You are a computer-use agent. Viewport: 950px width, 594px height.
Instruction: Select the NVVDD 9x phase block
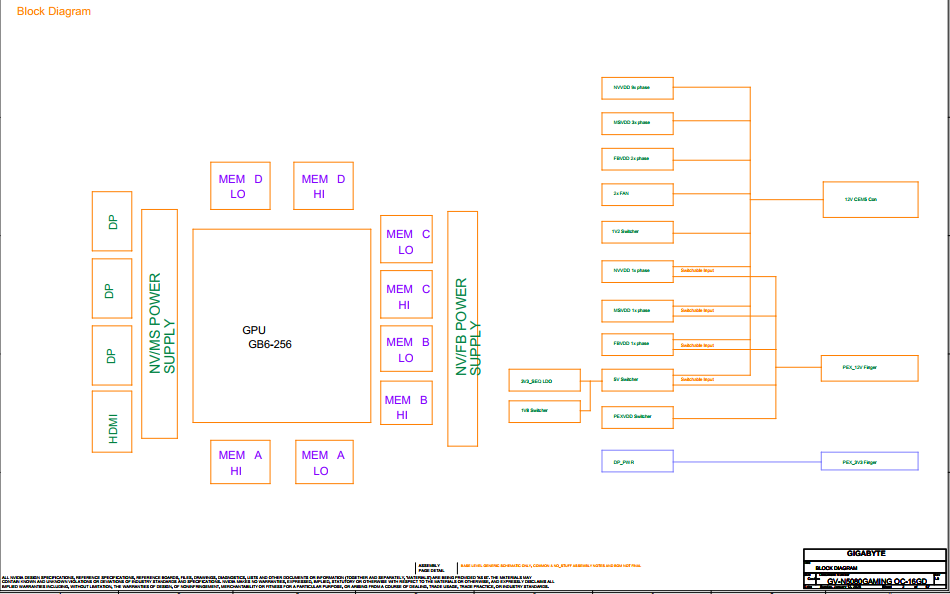pos(637,88)
